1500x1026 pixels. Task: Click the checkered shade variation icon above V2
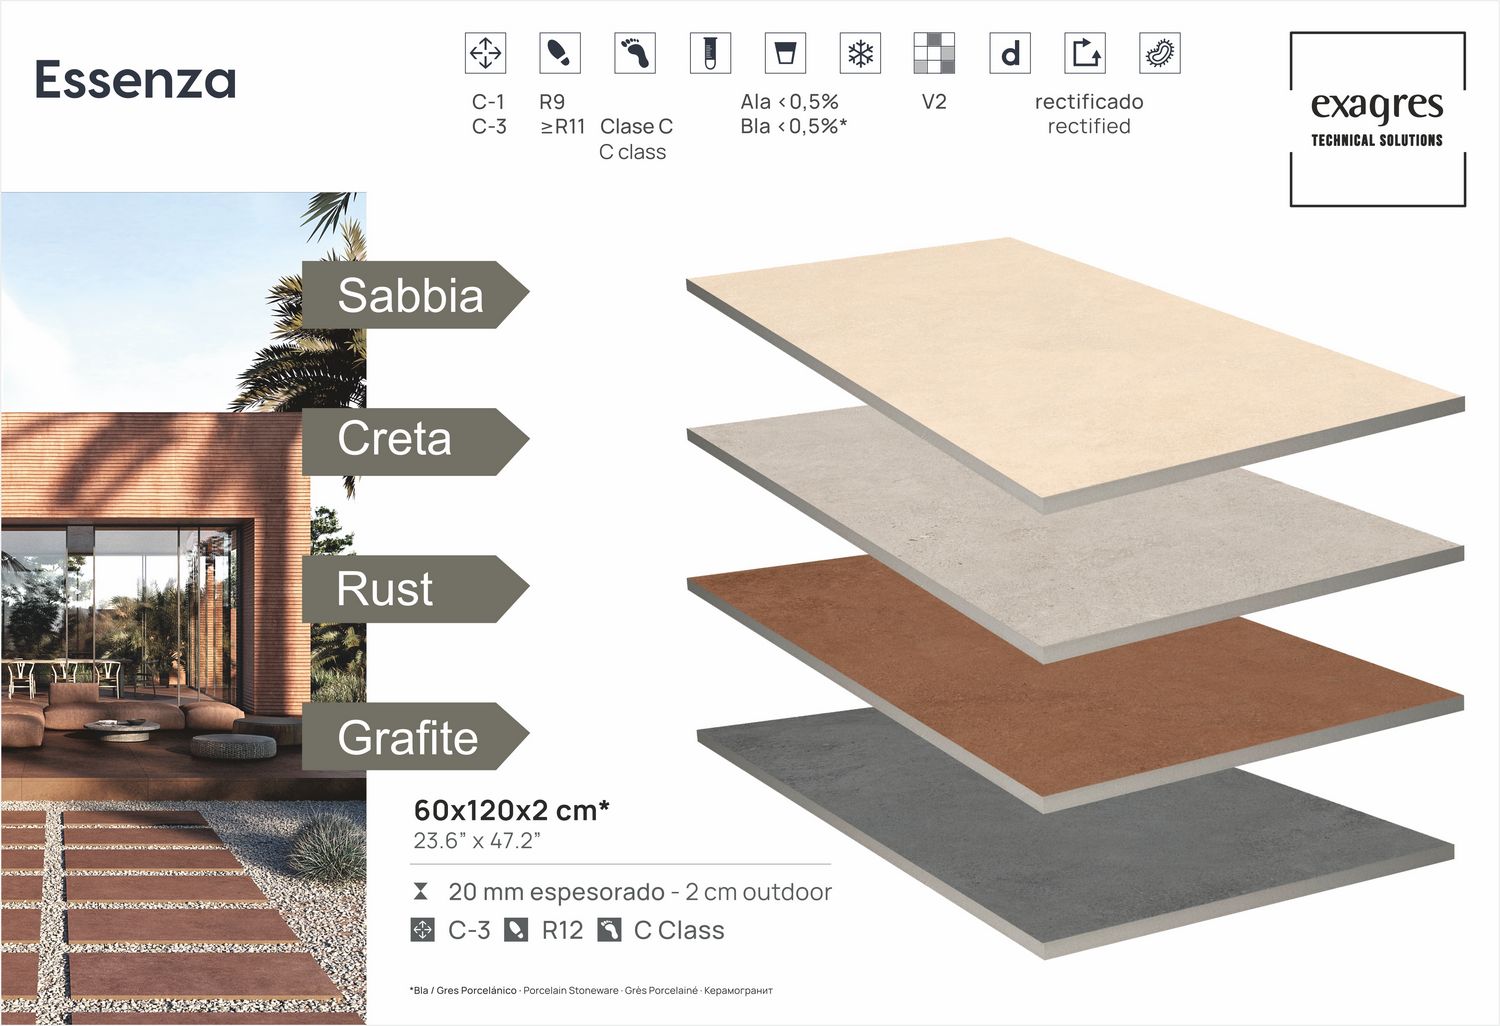tap(934, 53)
